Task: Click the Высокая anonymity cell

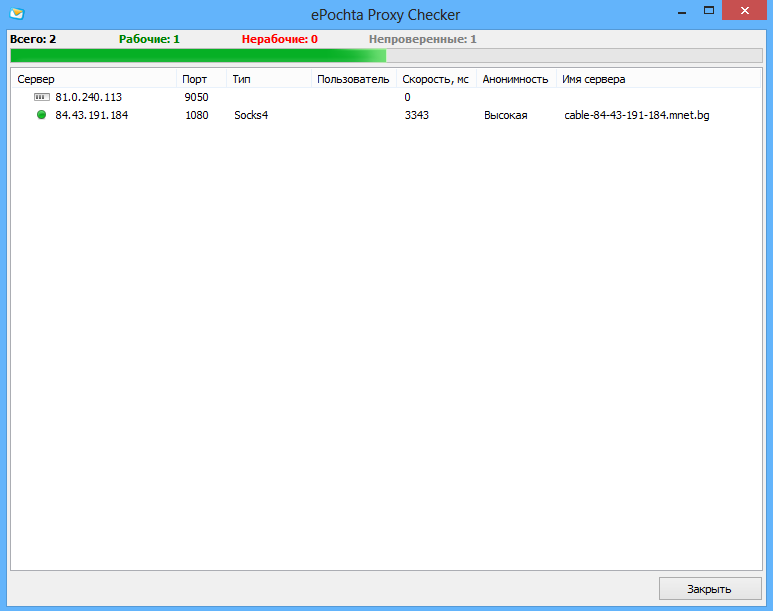Action: (x=505, y=115)
